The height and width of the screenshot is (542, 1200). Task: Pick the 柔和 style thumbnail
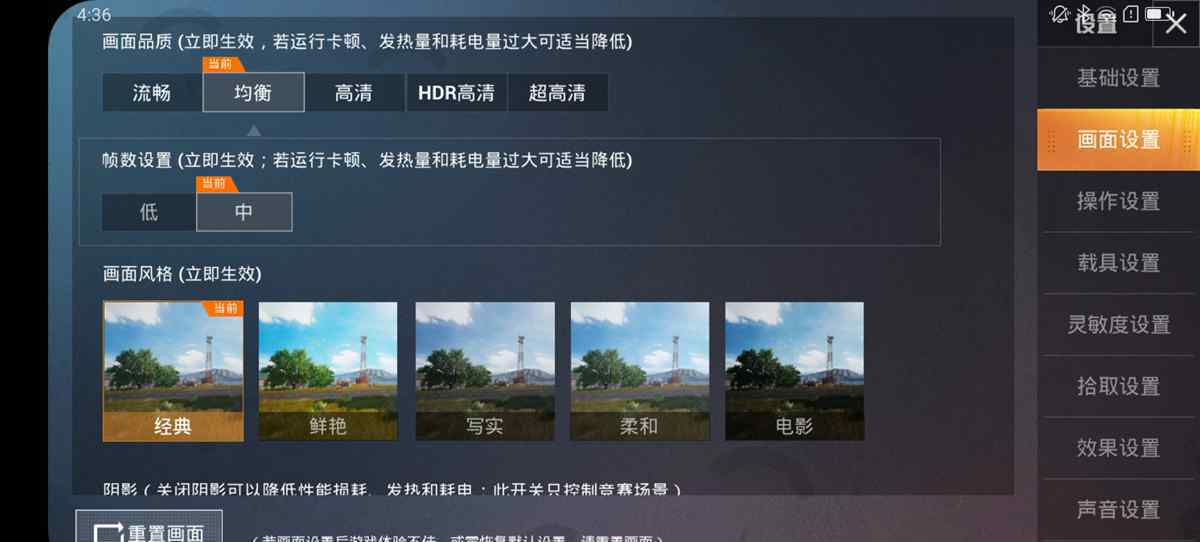tap(639, 372)
